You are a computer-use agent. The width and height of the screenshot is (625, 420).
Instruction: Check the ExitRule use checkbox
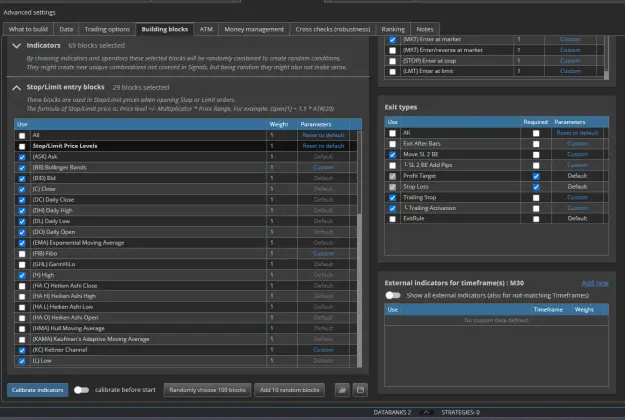[393, 219]
